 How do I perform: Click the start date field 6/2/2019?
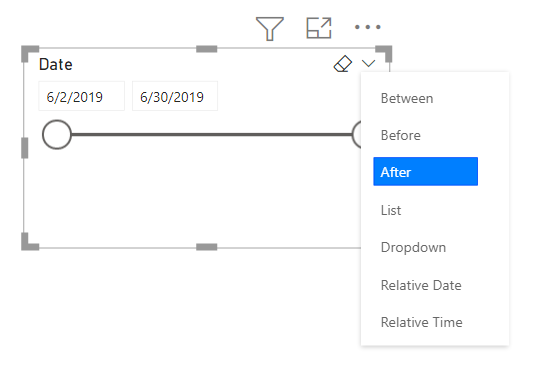point(82,96)
